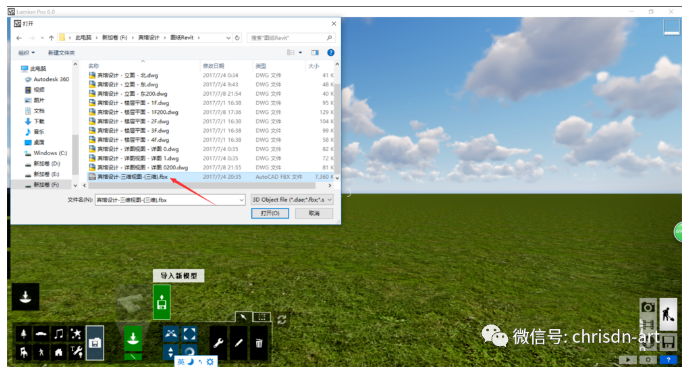The image size is (684, 372).
Task: Select the Imported models category button
Action: tap(95, 343)
